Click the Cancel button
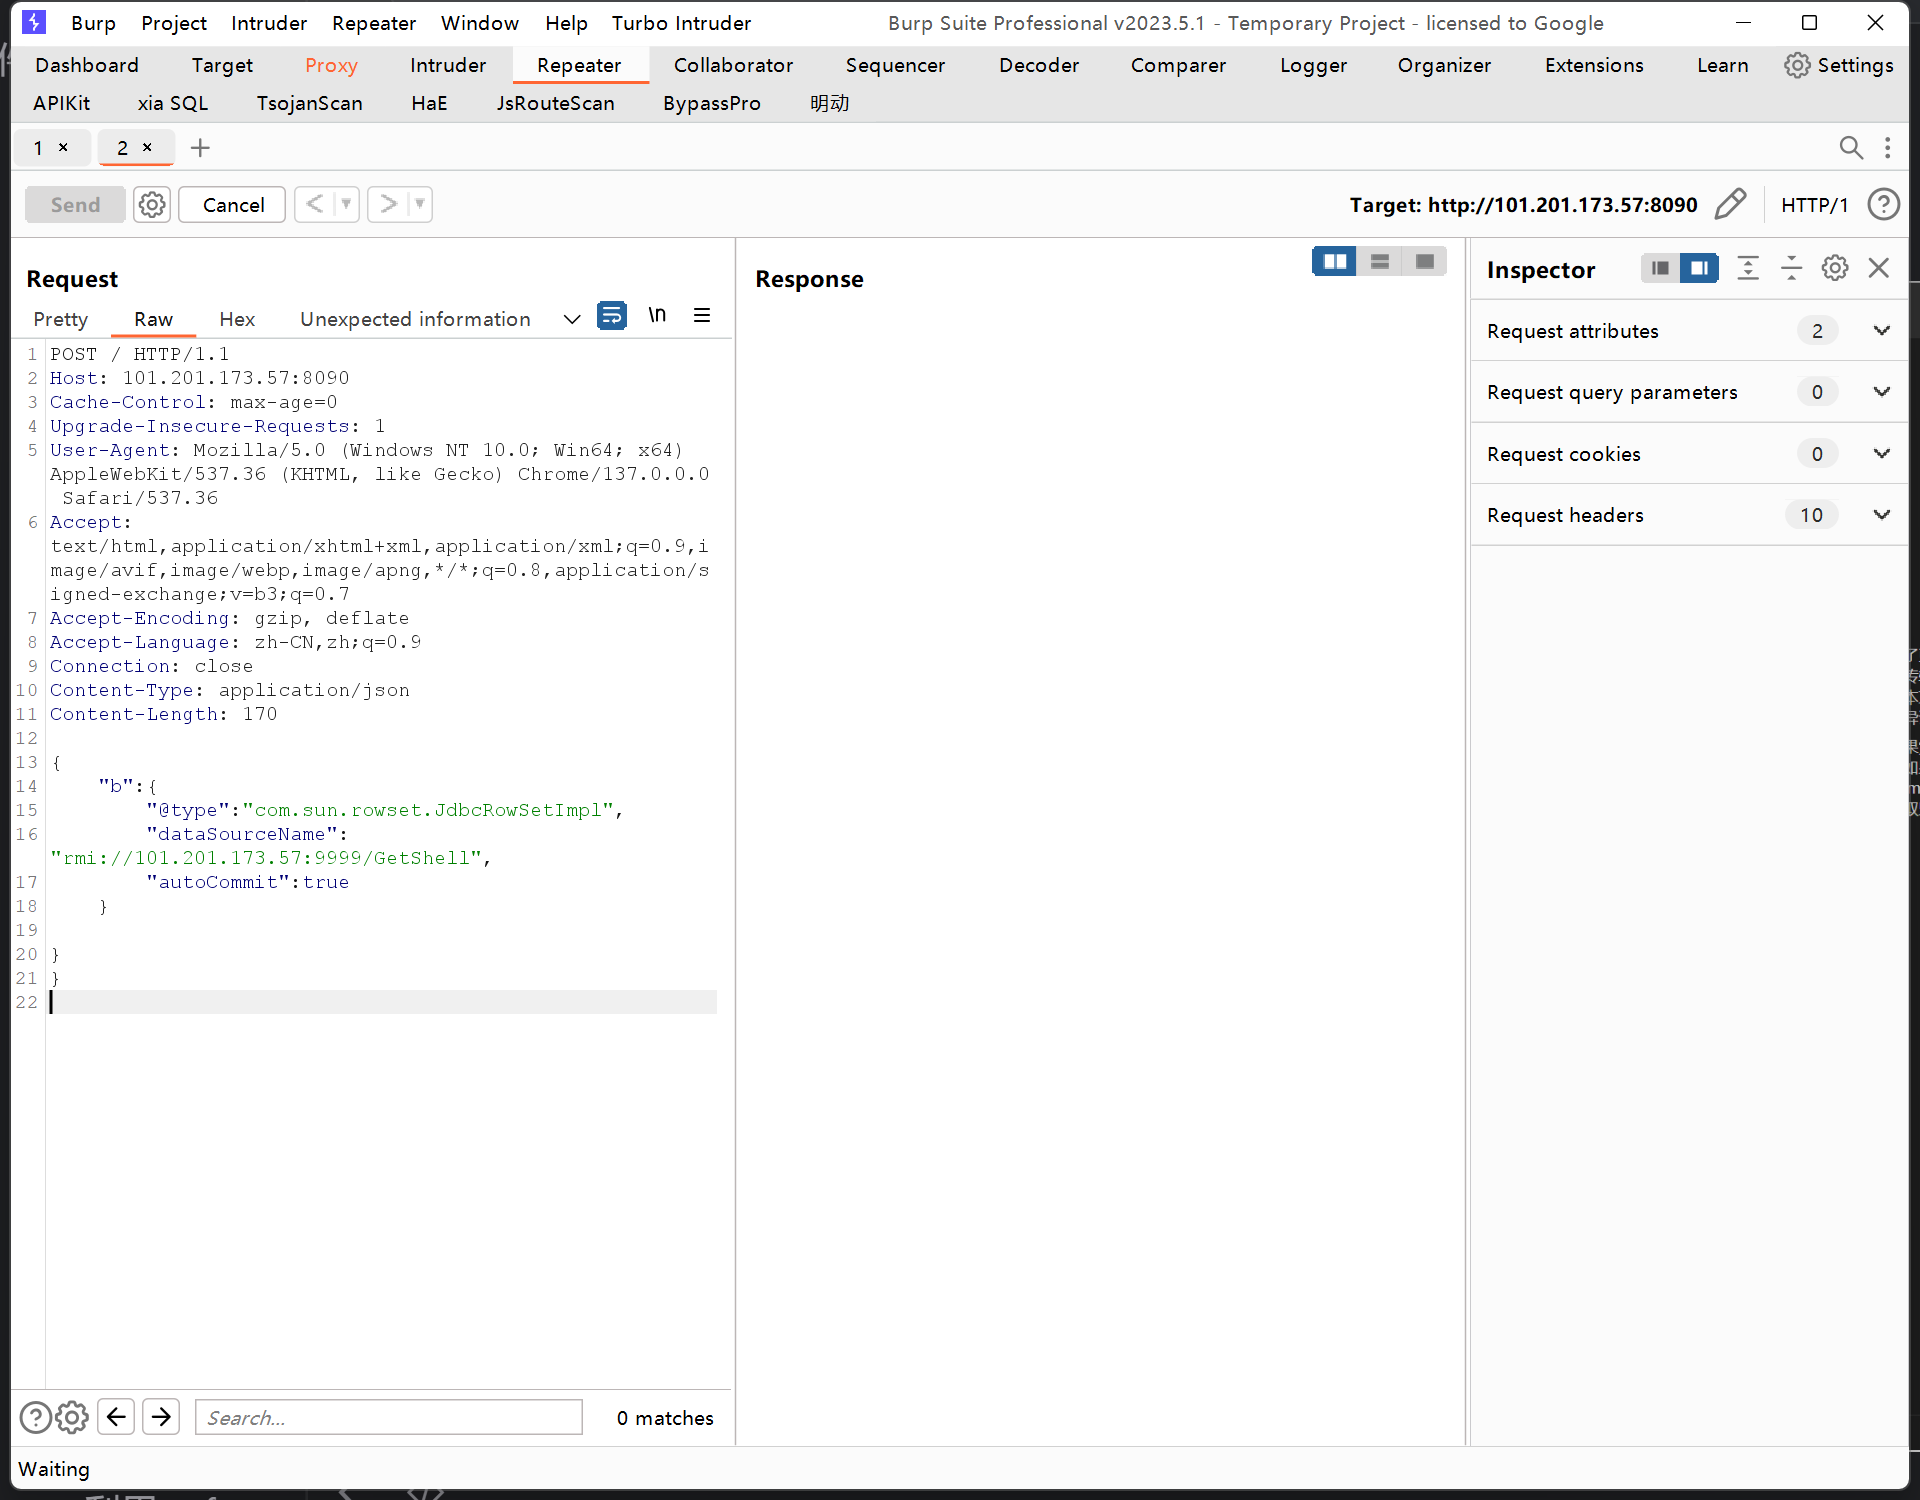Screen dimensions: 1920x1500 (x=232, y=204)
